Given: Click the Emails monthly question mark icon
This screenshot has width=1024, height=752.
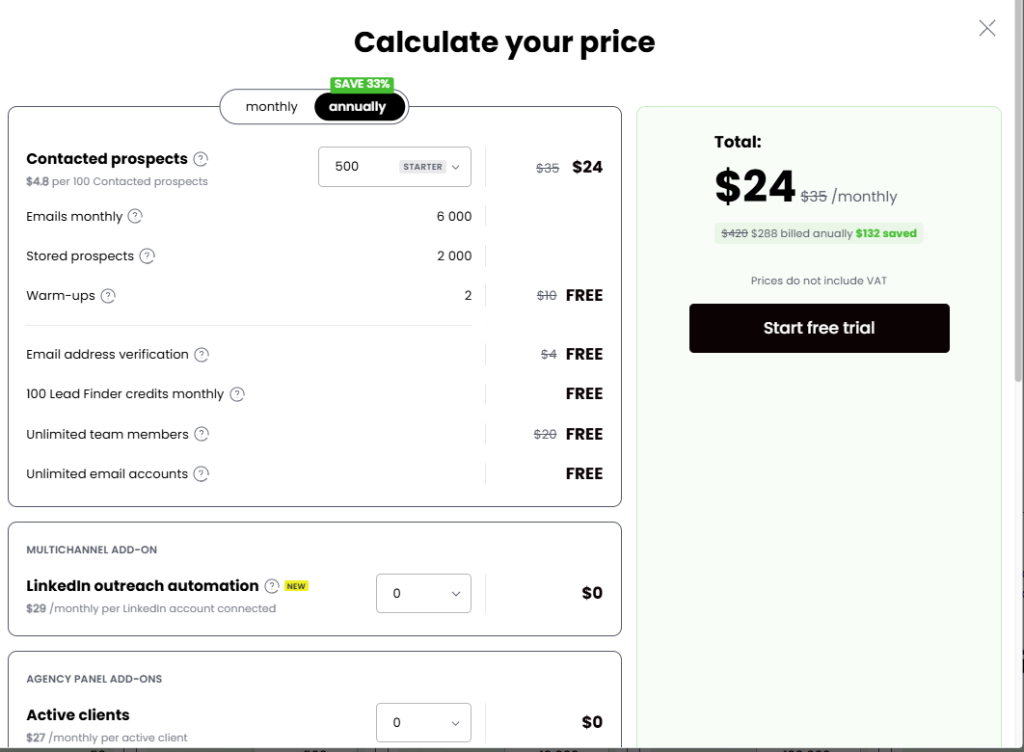Looking at the screenshot, I should click(x=137, y=216).
